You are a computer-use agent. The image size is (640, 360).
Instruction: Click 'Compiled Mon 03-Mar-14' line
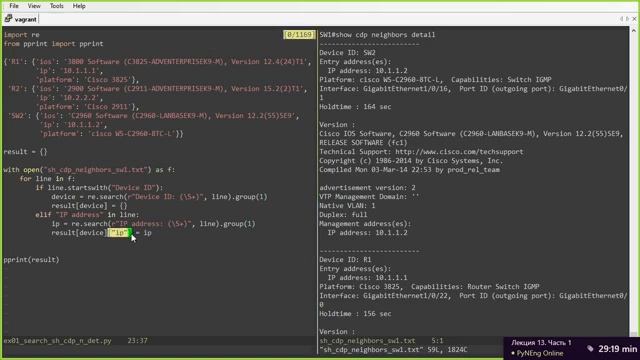409,169
